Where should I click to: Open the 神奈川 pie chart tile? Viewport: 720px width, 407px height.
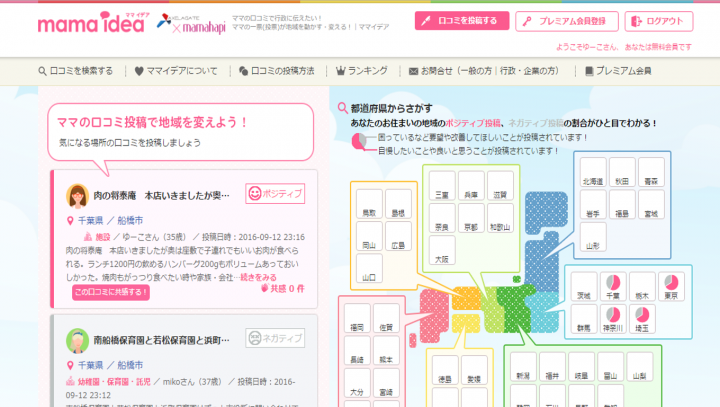(x=613, y=319)
